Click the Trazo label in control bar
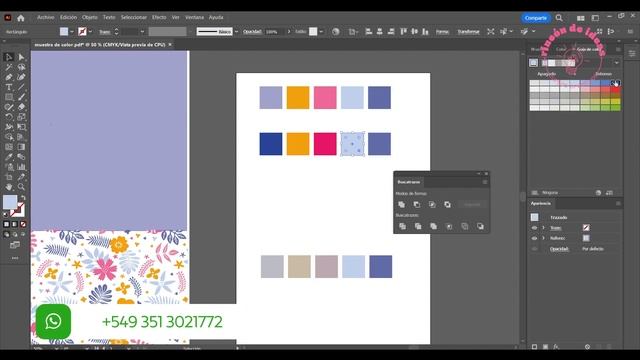Image resolution: width=640 pixels, height=360 pixels. tap(105, 31)
